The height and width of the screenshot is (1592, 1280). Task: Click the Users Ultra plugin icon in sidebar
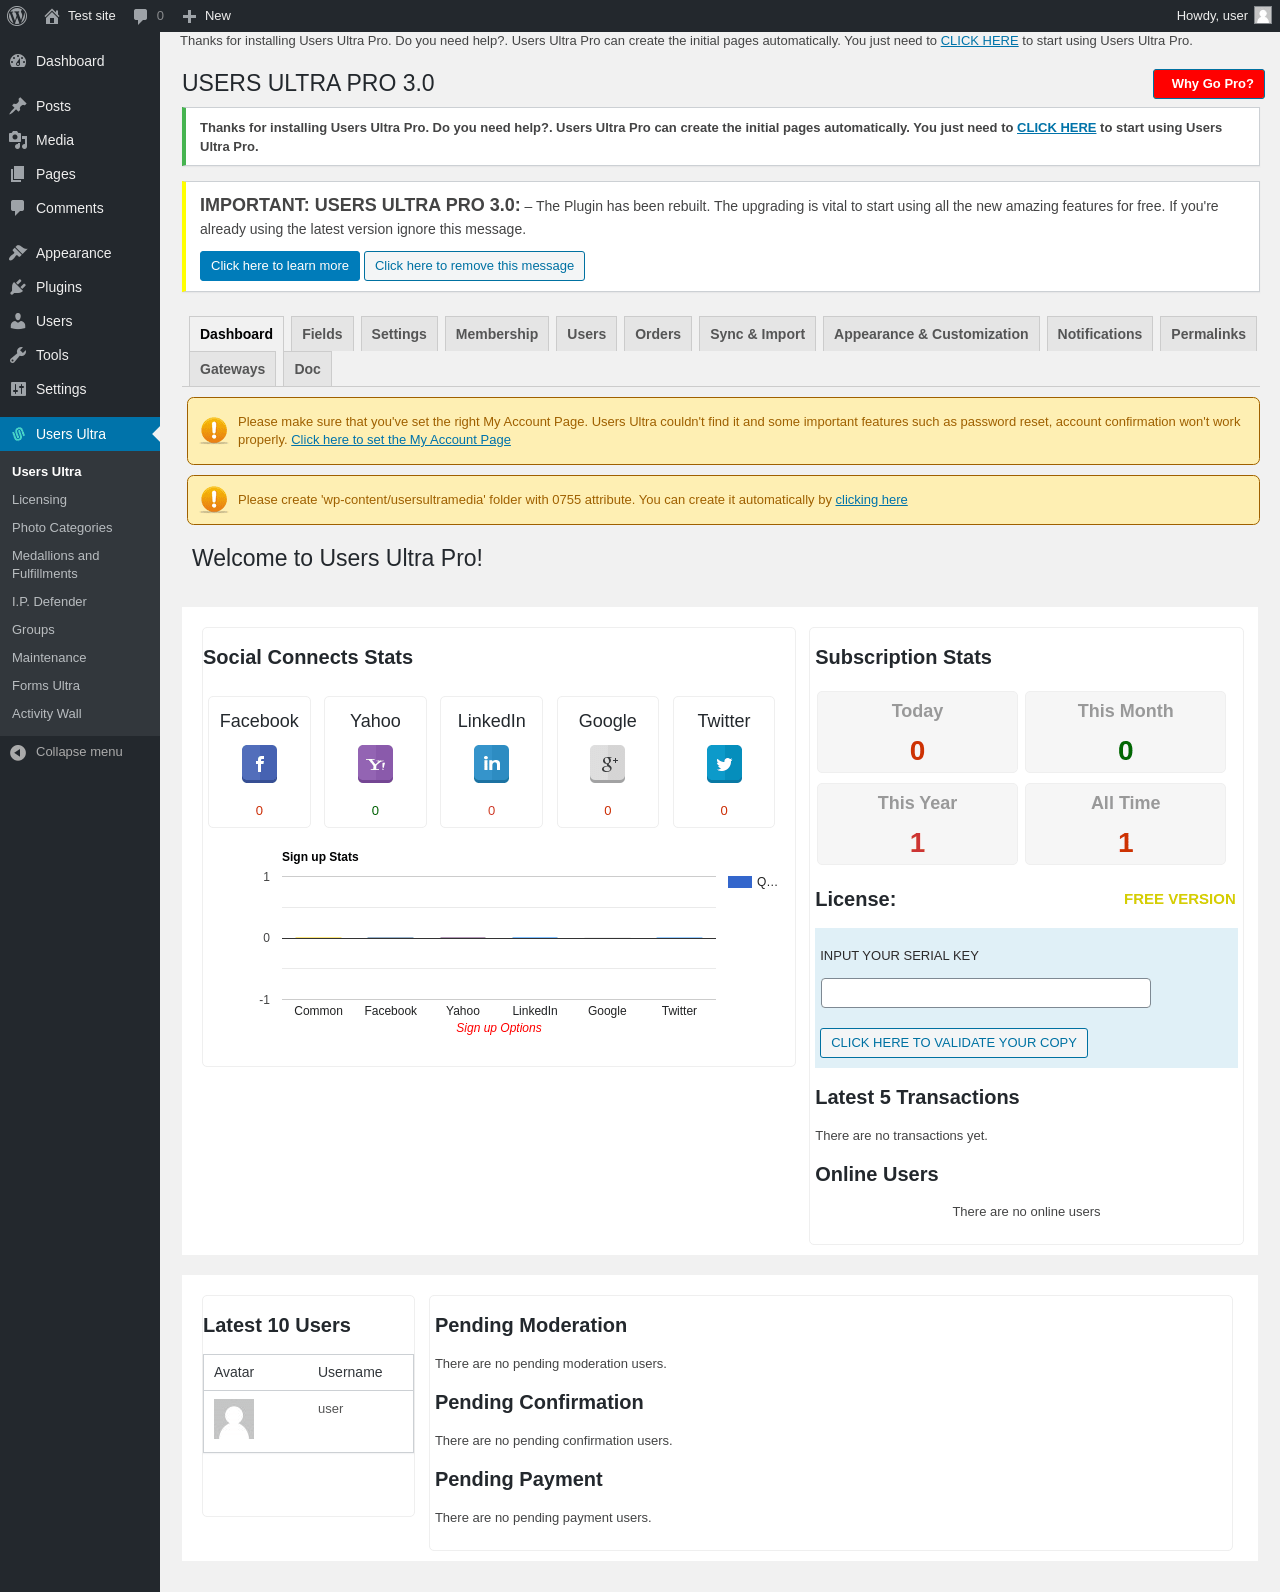pyautogui.click(x=18, y=434)
